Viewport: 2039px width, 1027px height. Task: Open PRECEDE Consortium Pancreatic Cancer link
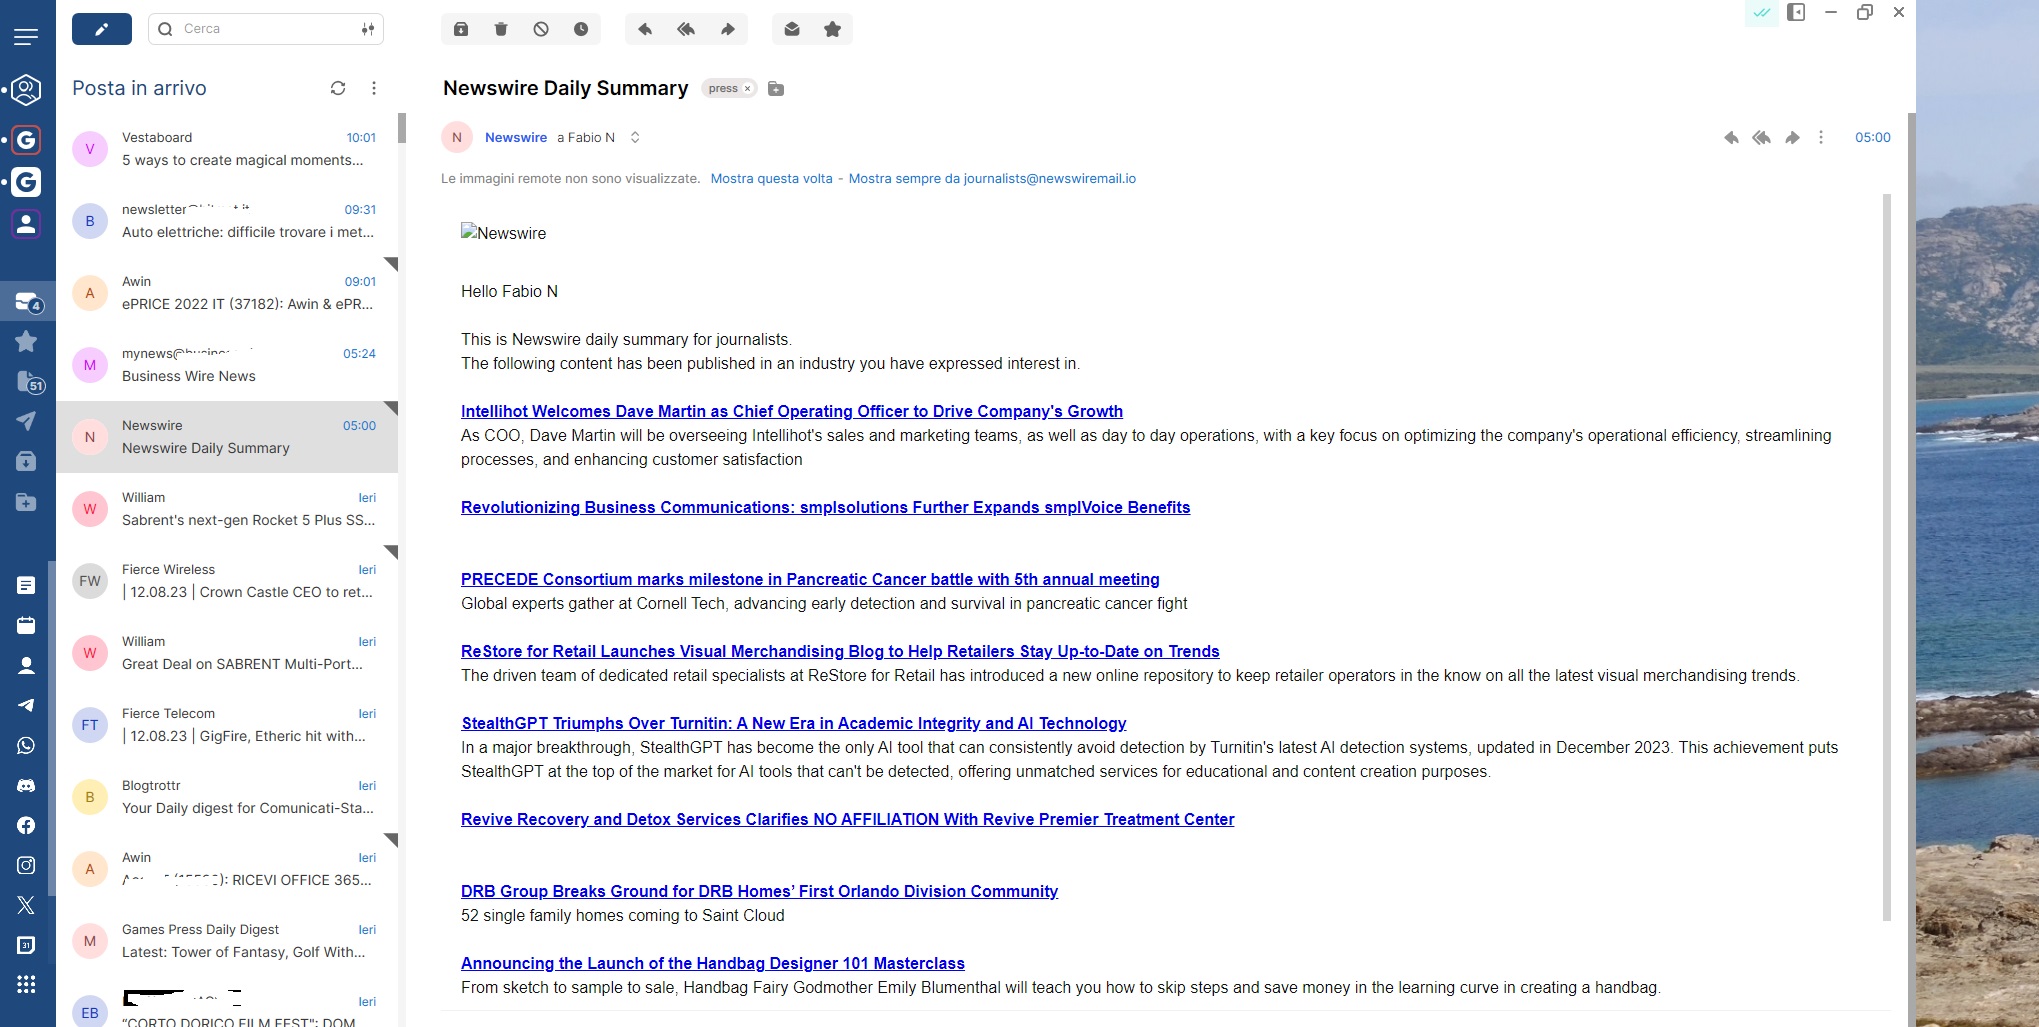[x=810, y=580]
